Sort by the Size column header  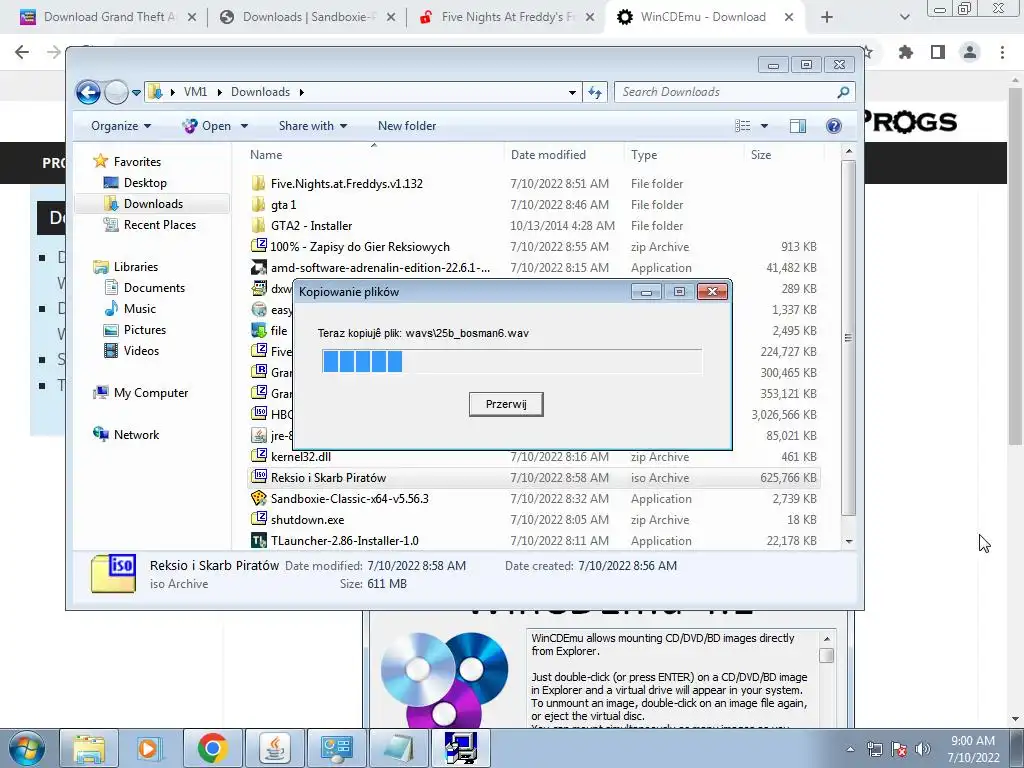point(761,155)
